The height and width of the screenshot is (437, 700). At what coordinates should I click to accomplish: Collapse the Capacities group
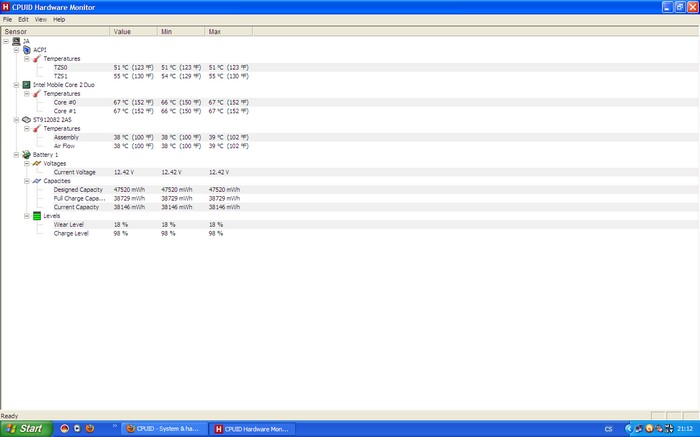coord(27,181)
